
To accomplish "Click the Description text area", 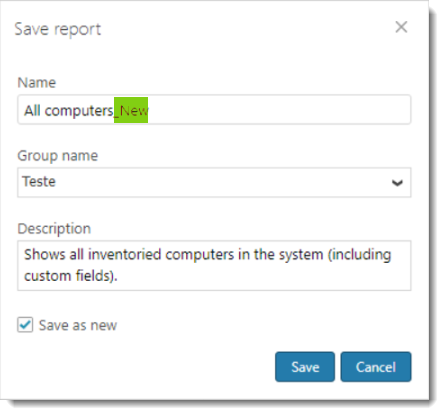I will tap(214, 265).
